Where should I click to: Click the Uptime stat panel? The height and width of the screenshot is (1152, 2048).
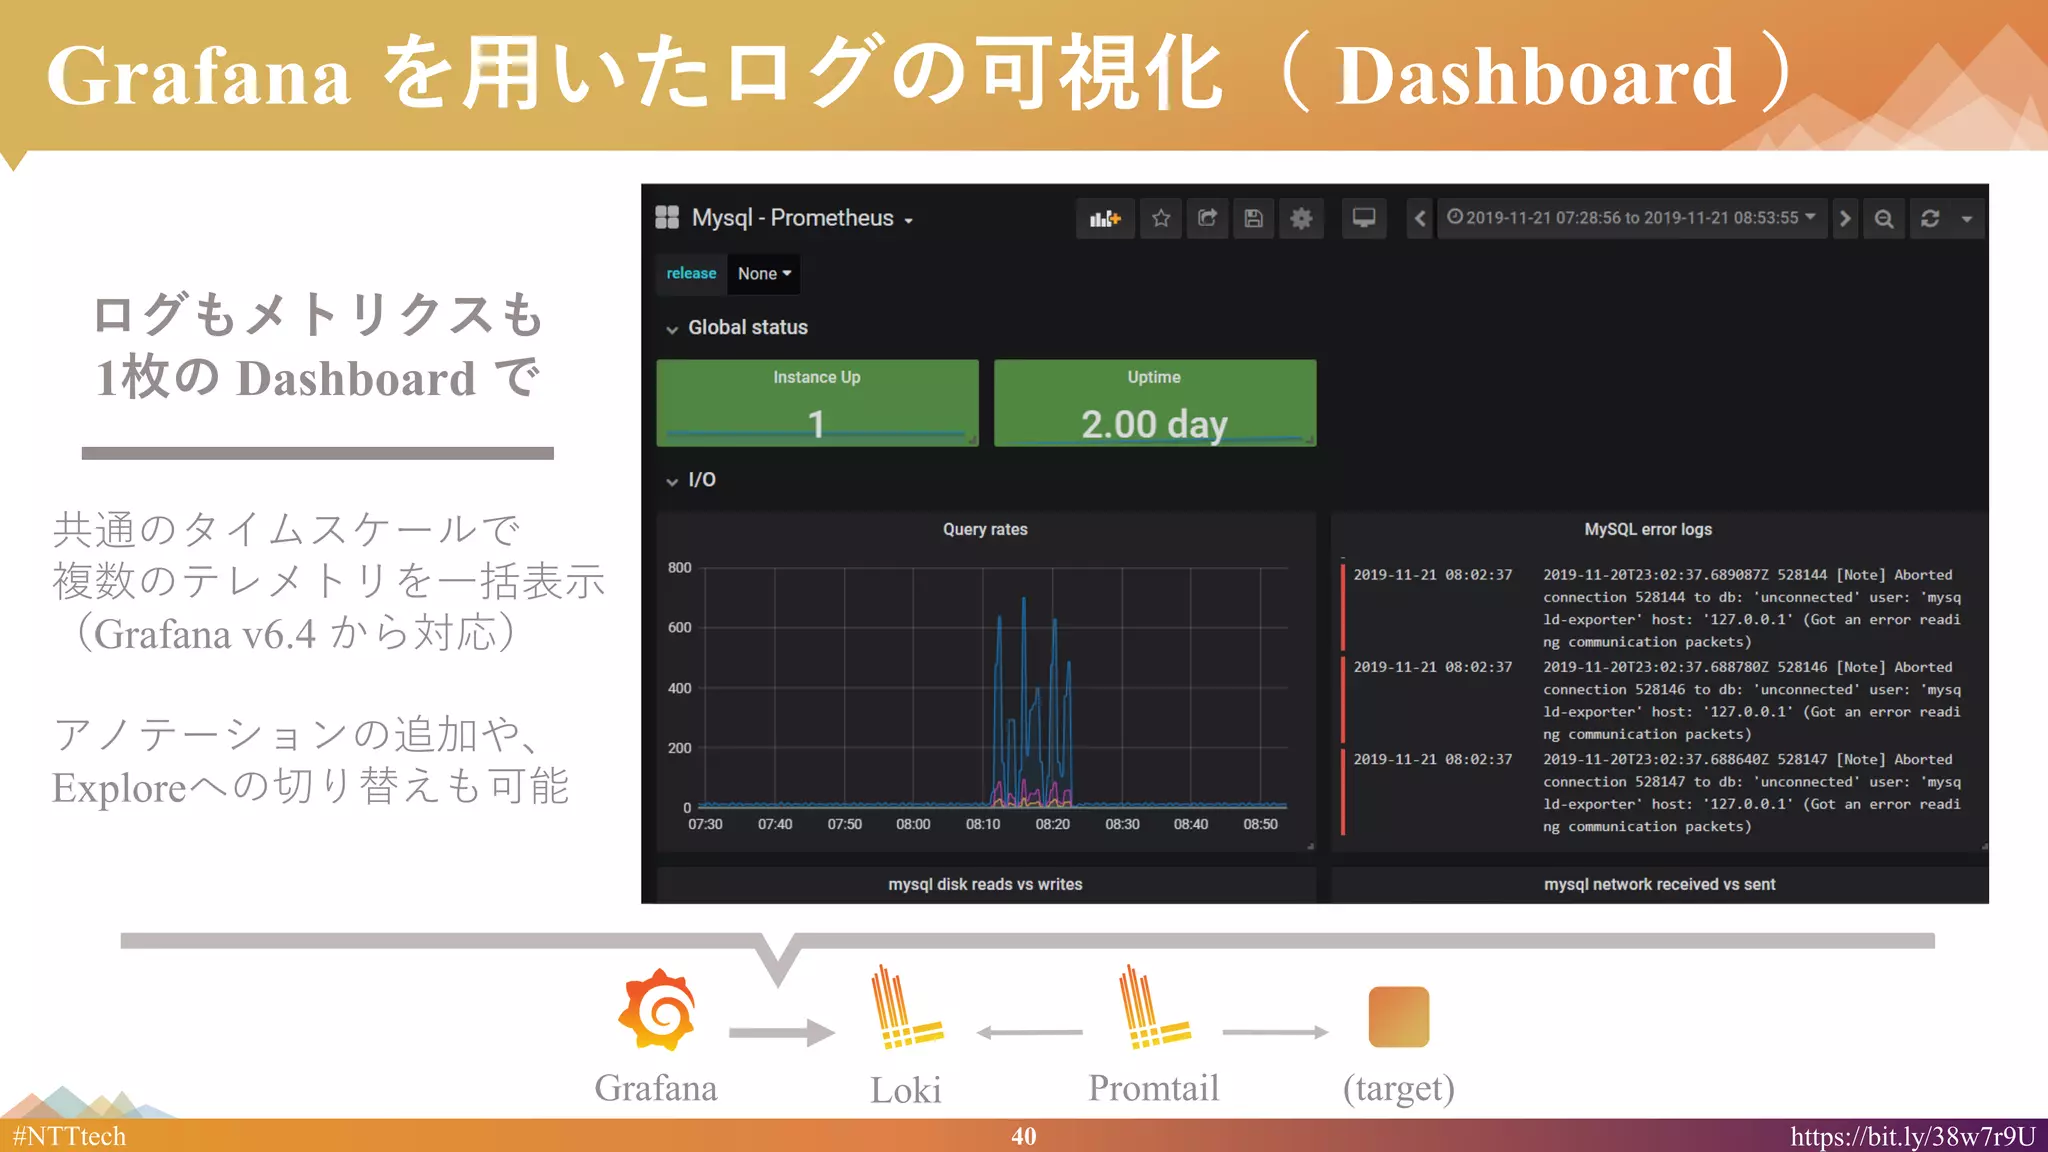coord(1154,404)
